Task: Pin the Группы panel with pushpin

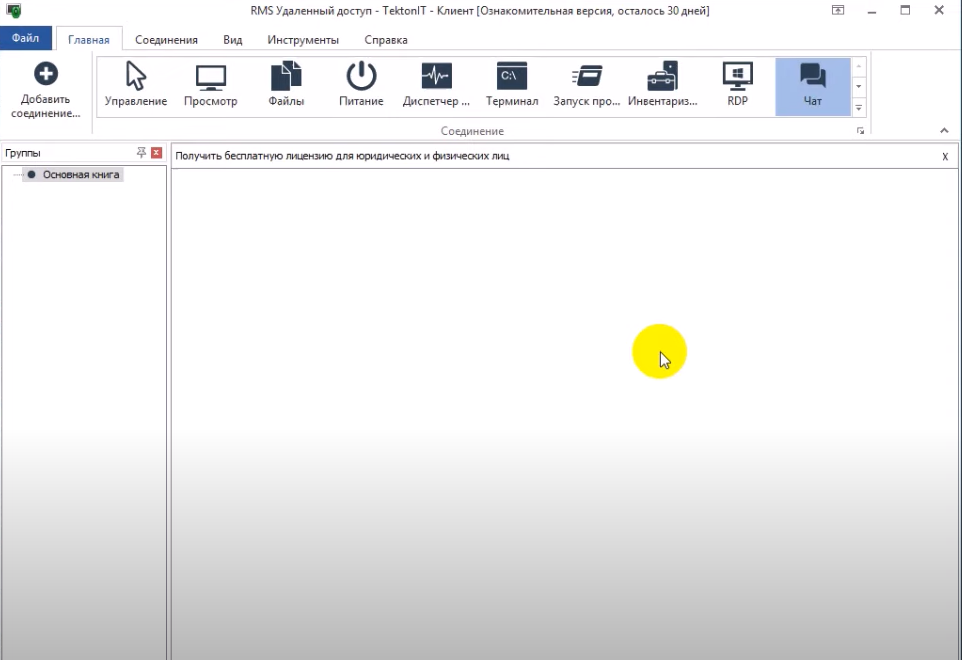Action: tap(141, 152)
